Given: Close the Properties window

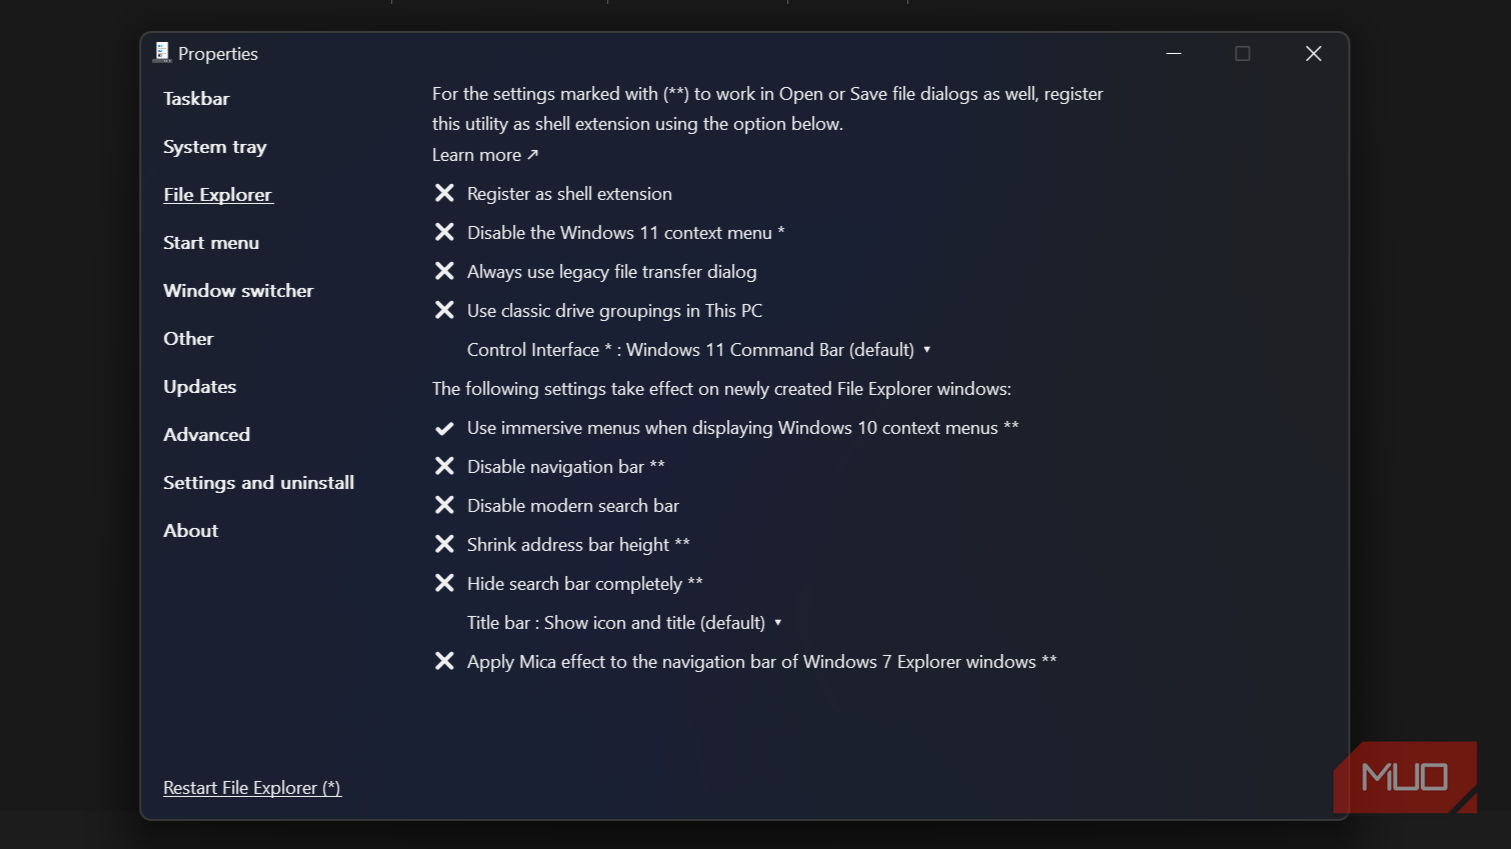Looking at the screenshot, I should pos(1313,54).
